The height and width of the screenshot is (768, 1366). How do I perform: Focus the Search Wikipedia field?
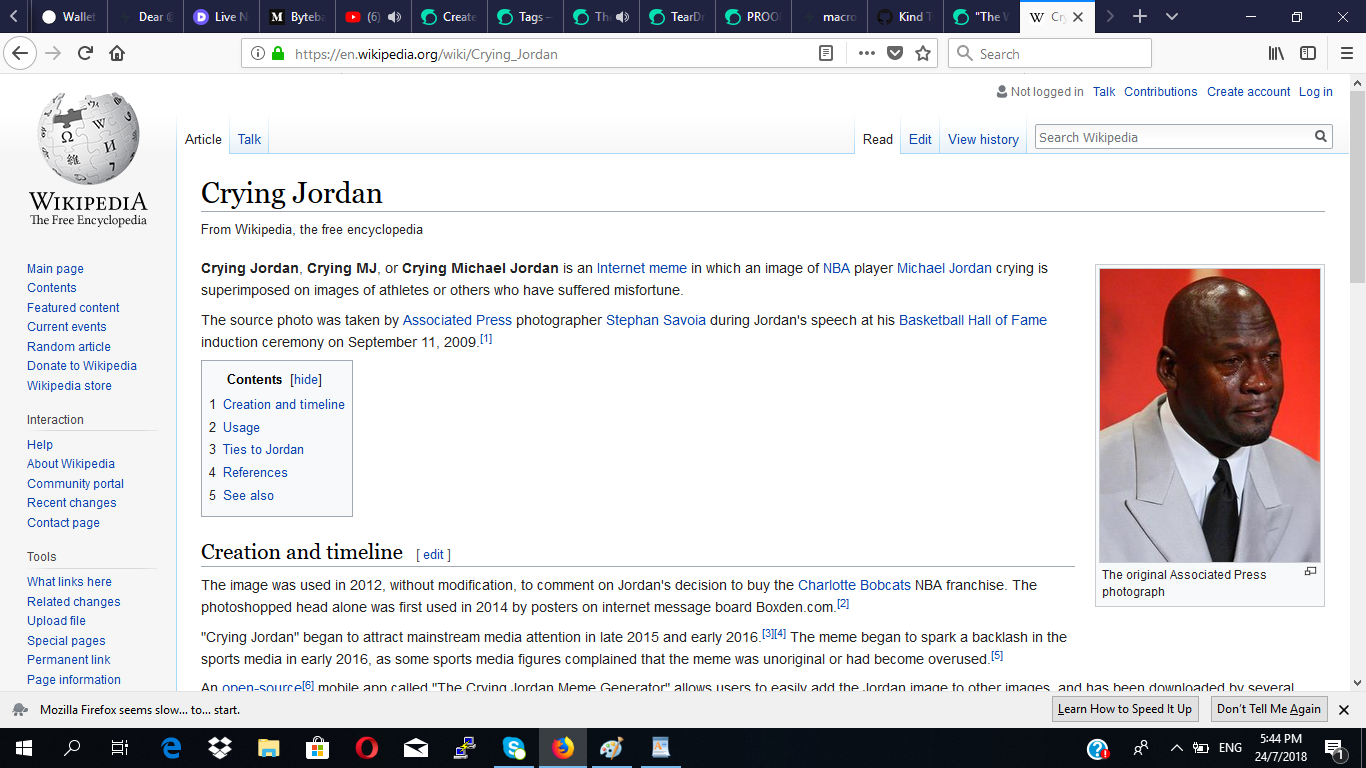coord(1173,137)
